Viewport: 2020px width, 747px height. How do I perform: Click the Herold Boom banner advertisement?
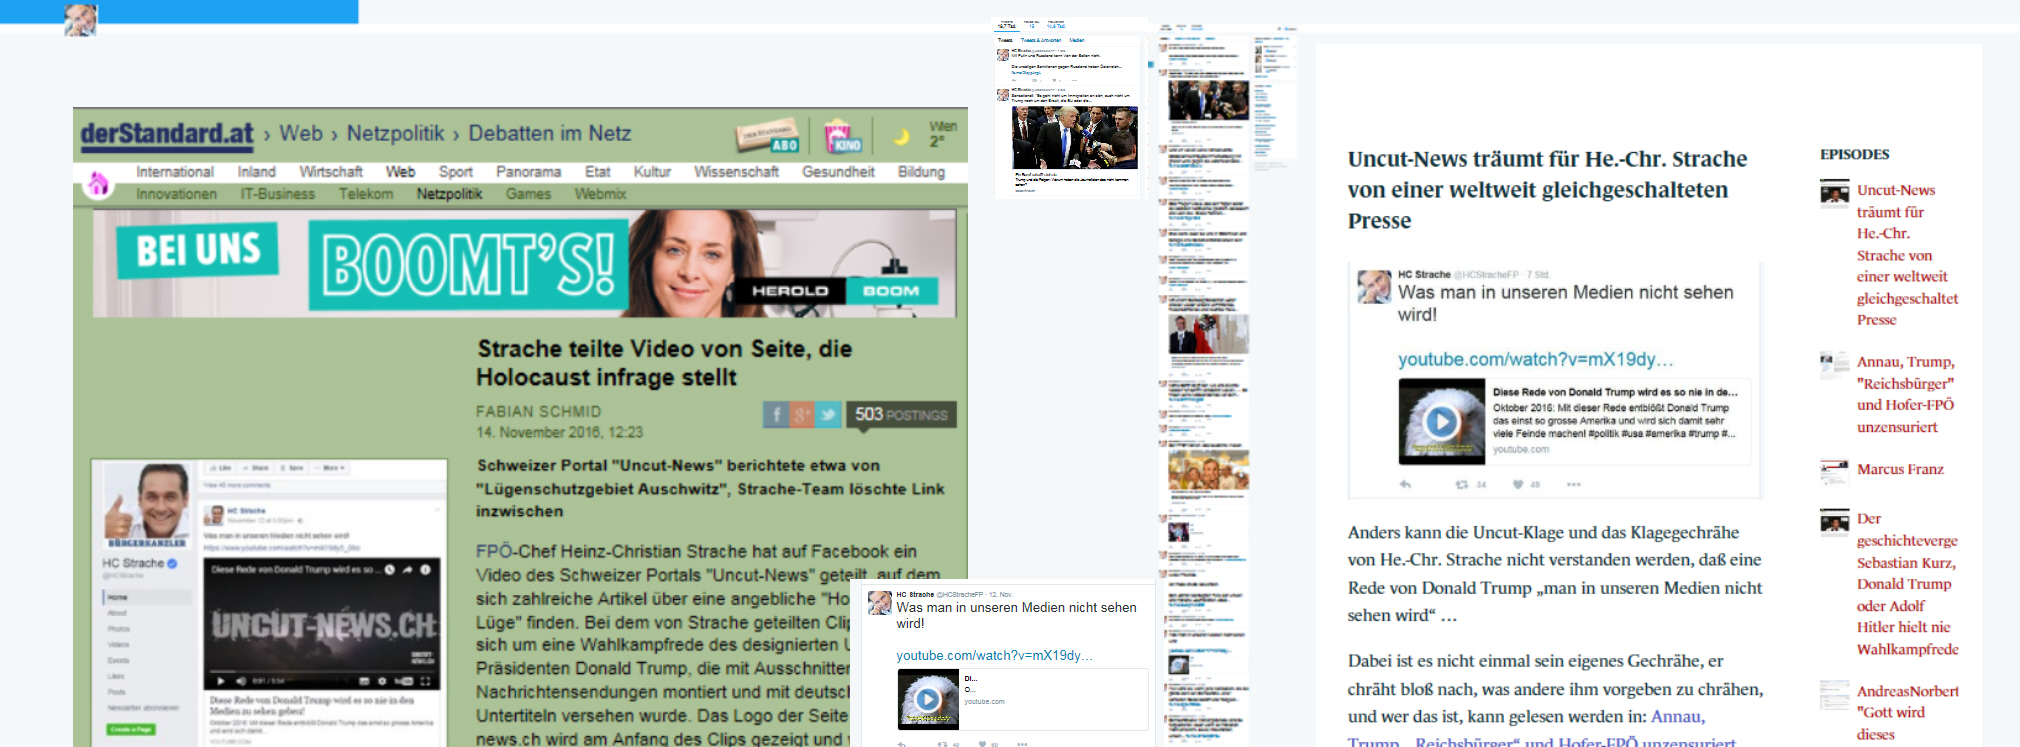524,263
